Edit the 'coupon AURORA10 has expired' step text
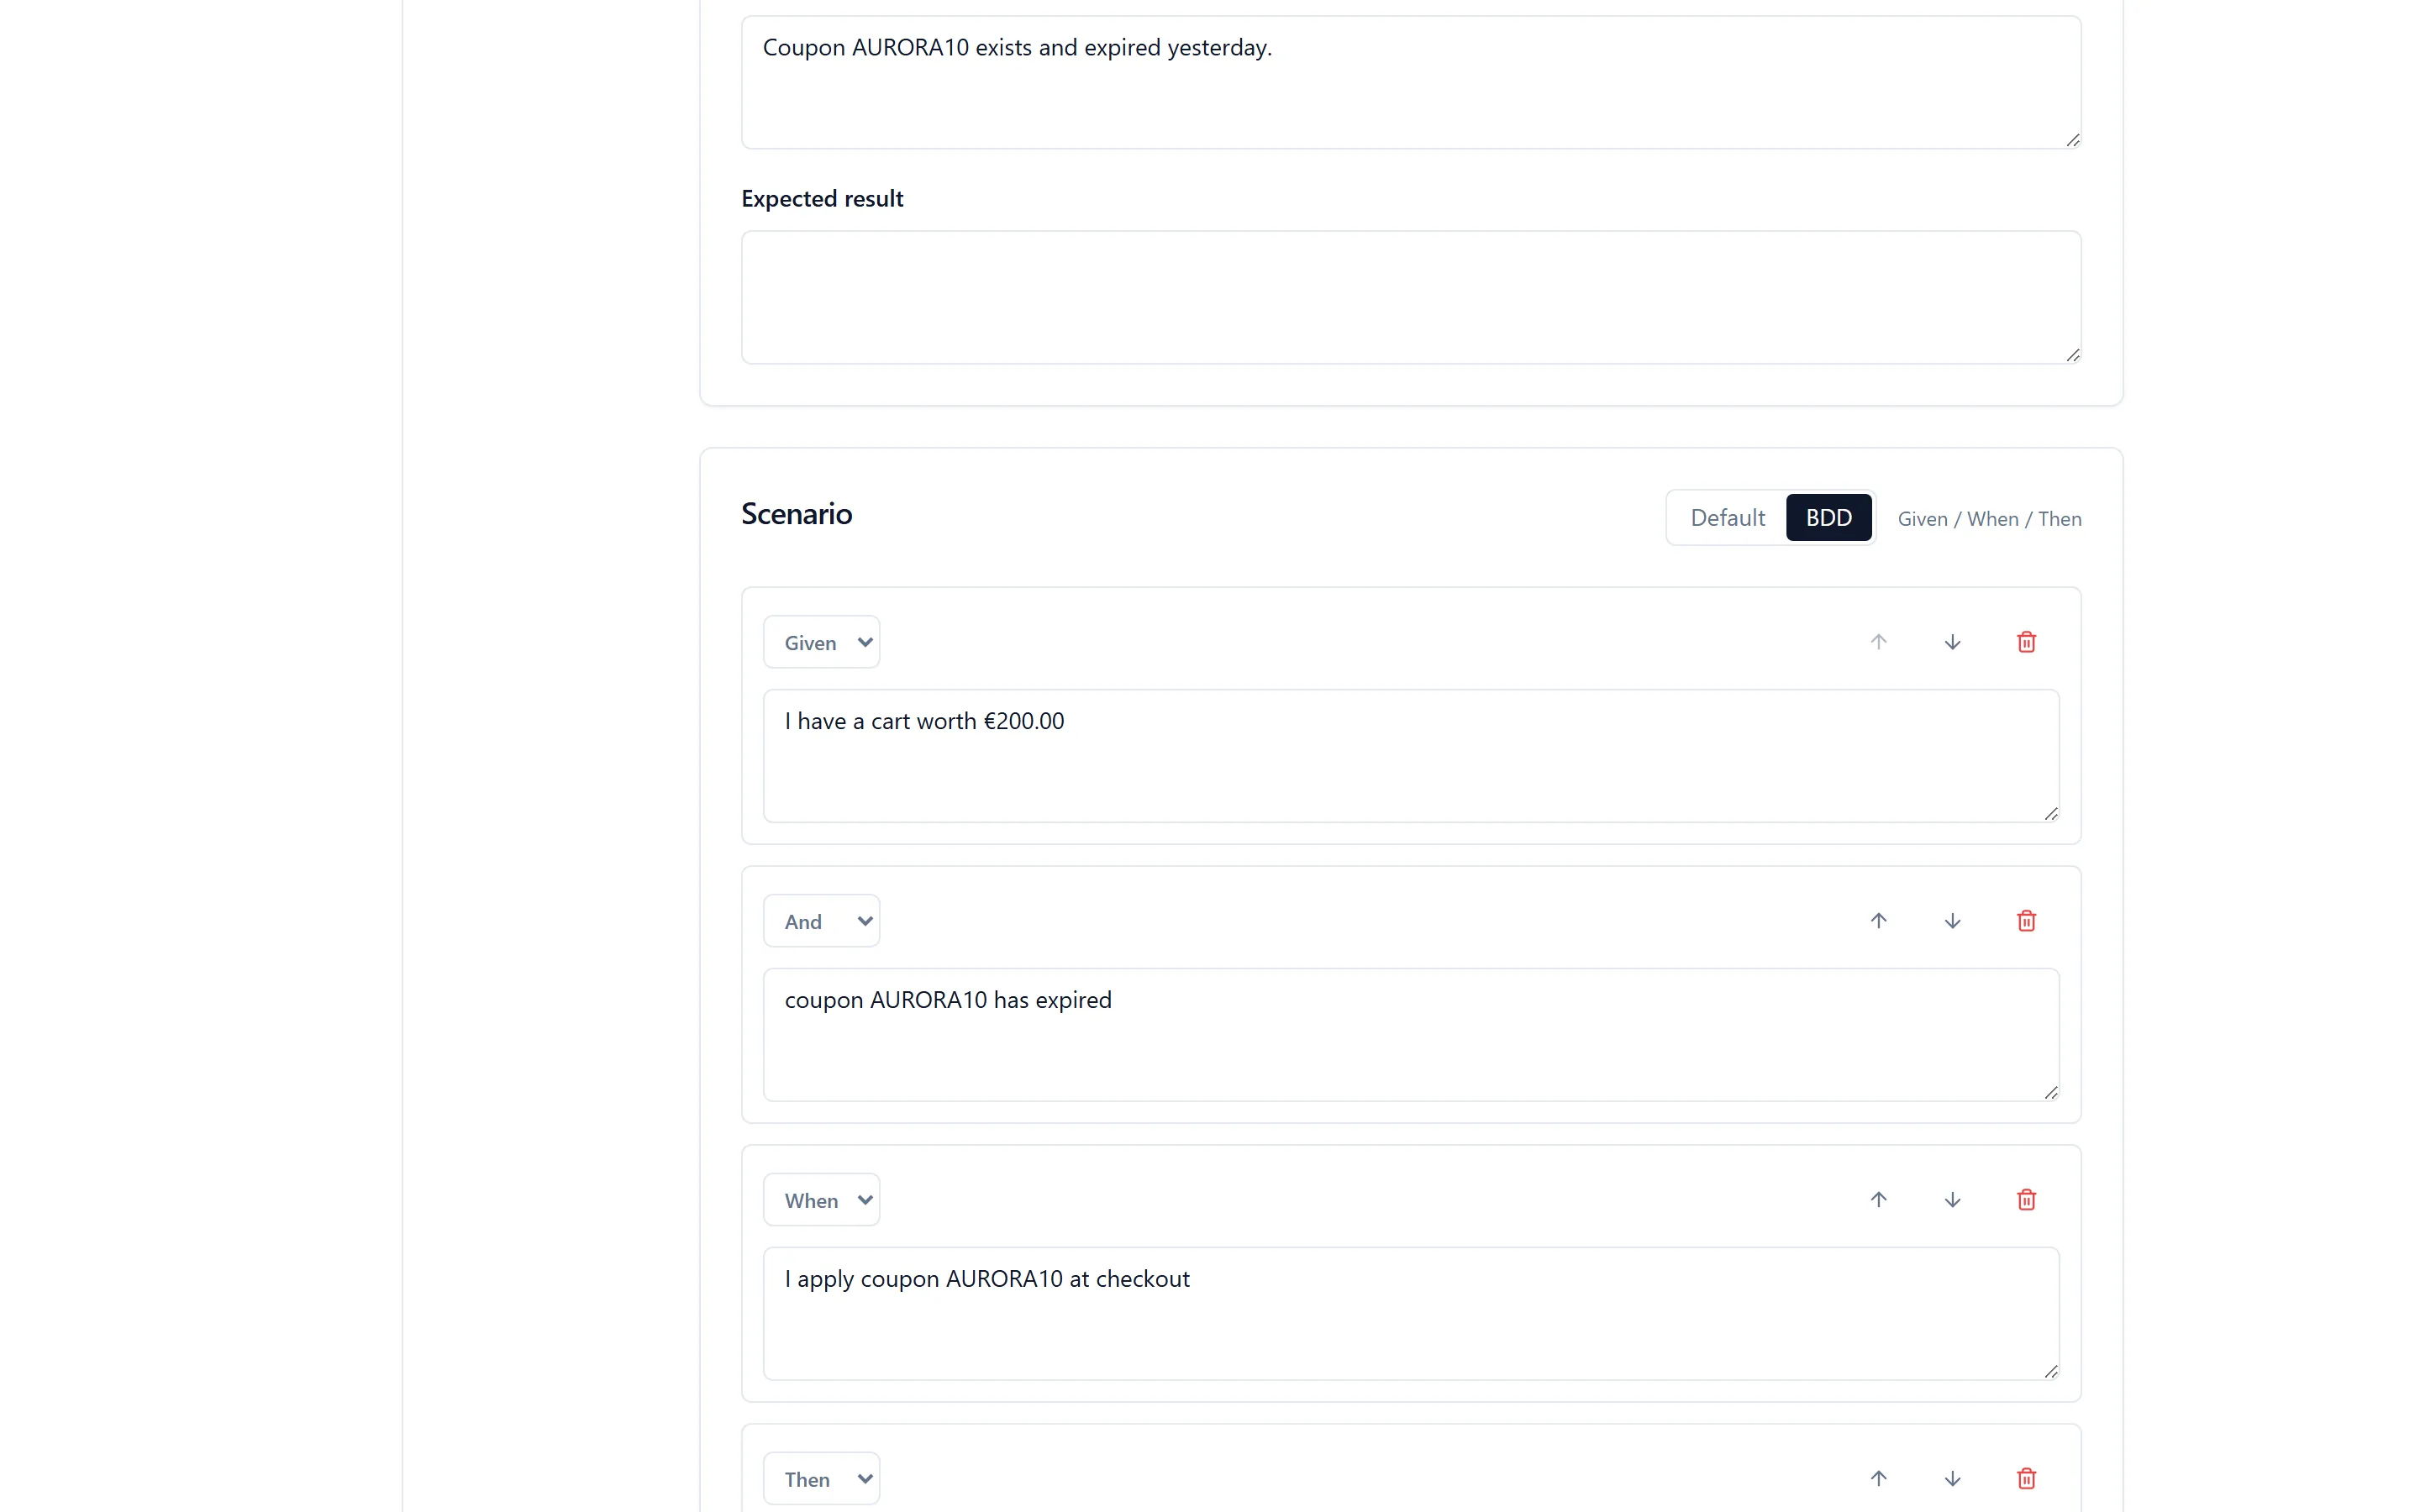2420x1512 pixels. click(1411, 1035)
